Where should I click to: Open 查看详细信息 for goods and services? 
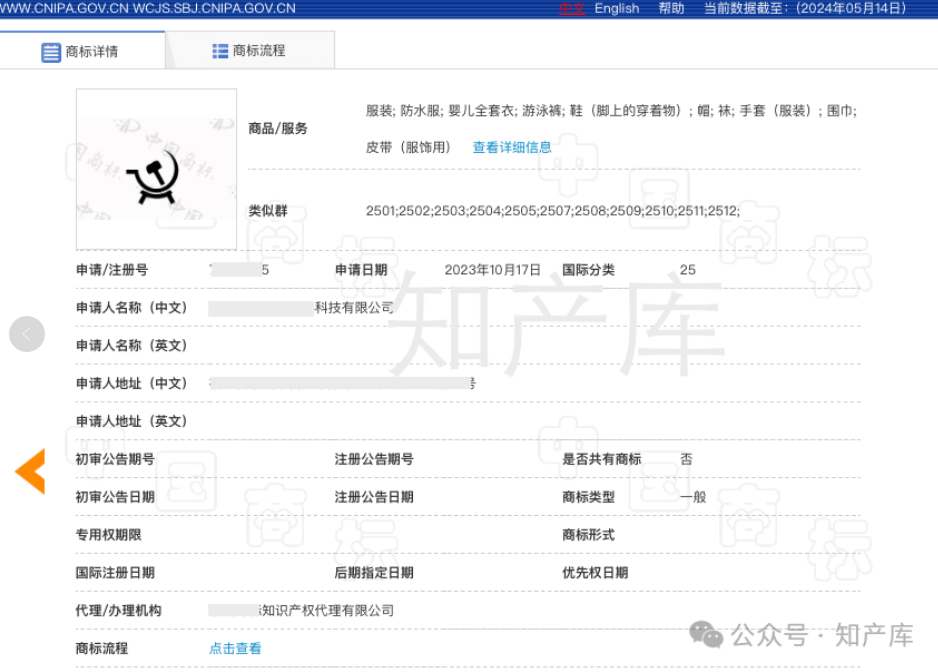click(512, 147)
